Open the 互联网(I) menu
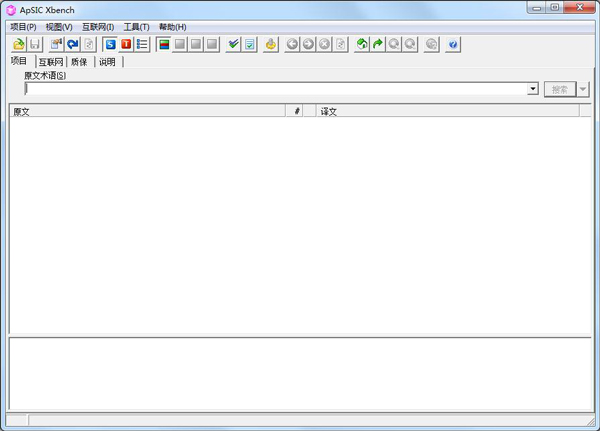This screenshot has height=431, width=600. pos(98,27)
